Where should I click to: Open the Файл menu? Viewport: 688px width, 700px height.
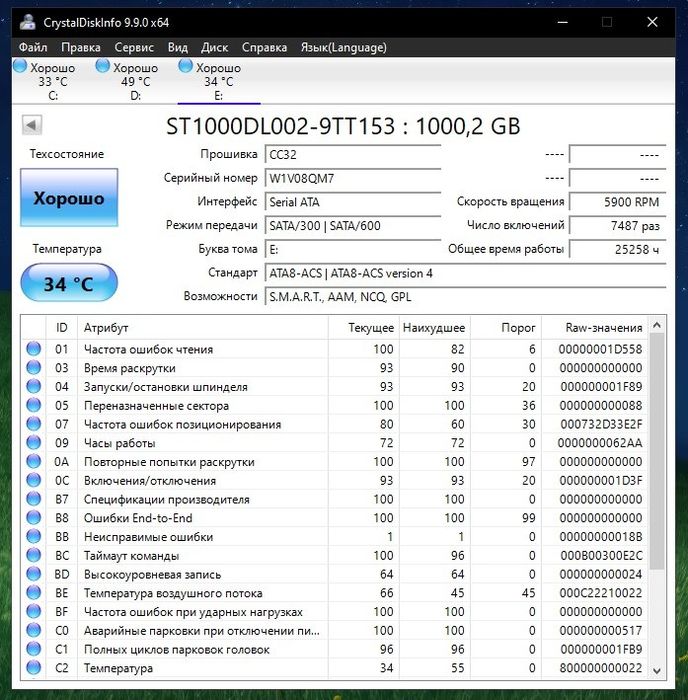33,47
